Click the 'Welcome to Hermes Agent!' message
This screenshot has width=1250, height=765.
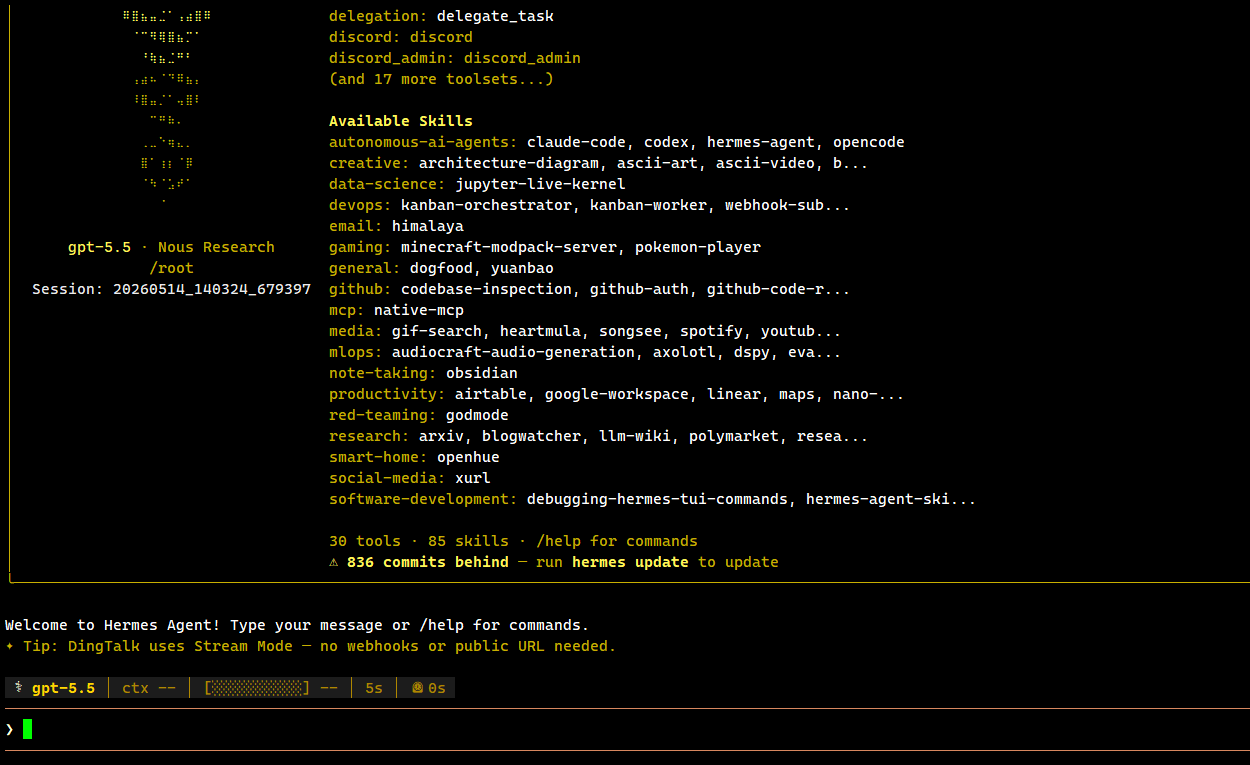point(113,625)
